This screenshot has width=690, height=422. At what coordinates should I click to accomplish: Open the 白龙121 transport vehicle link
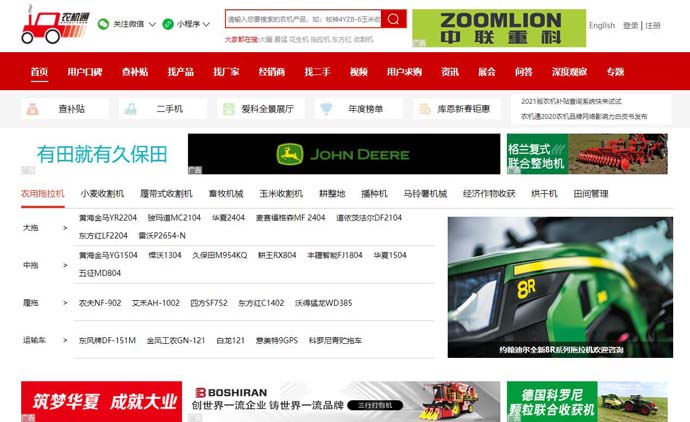230,341
